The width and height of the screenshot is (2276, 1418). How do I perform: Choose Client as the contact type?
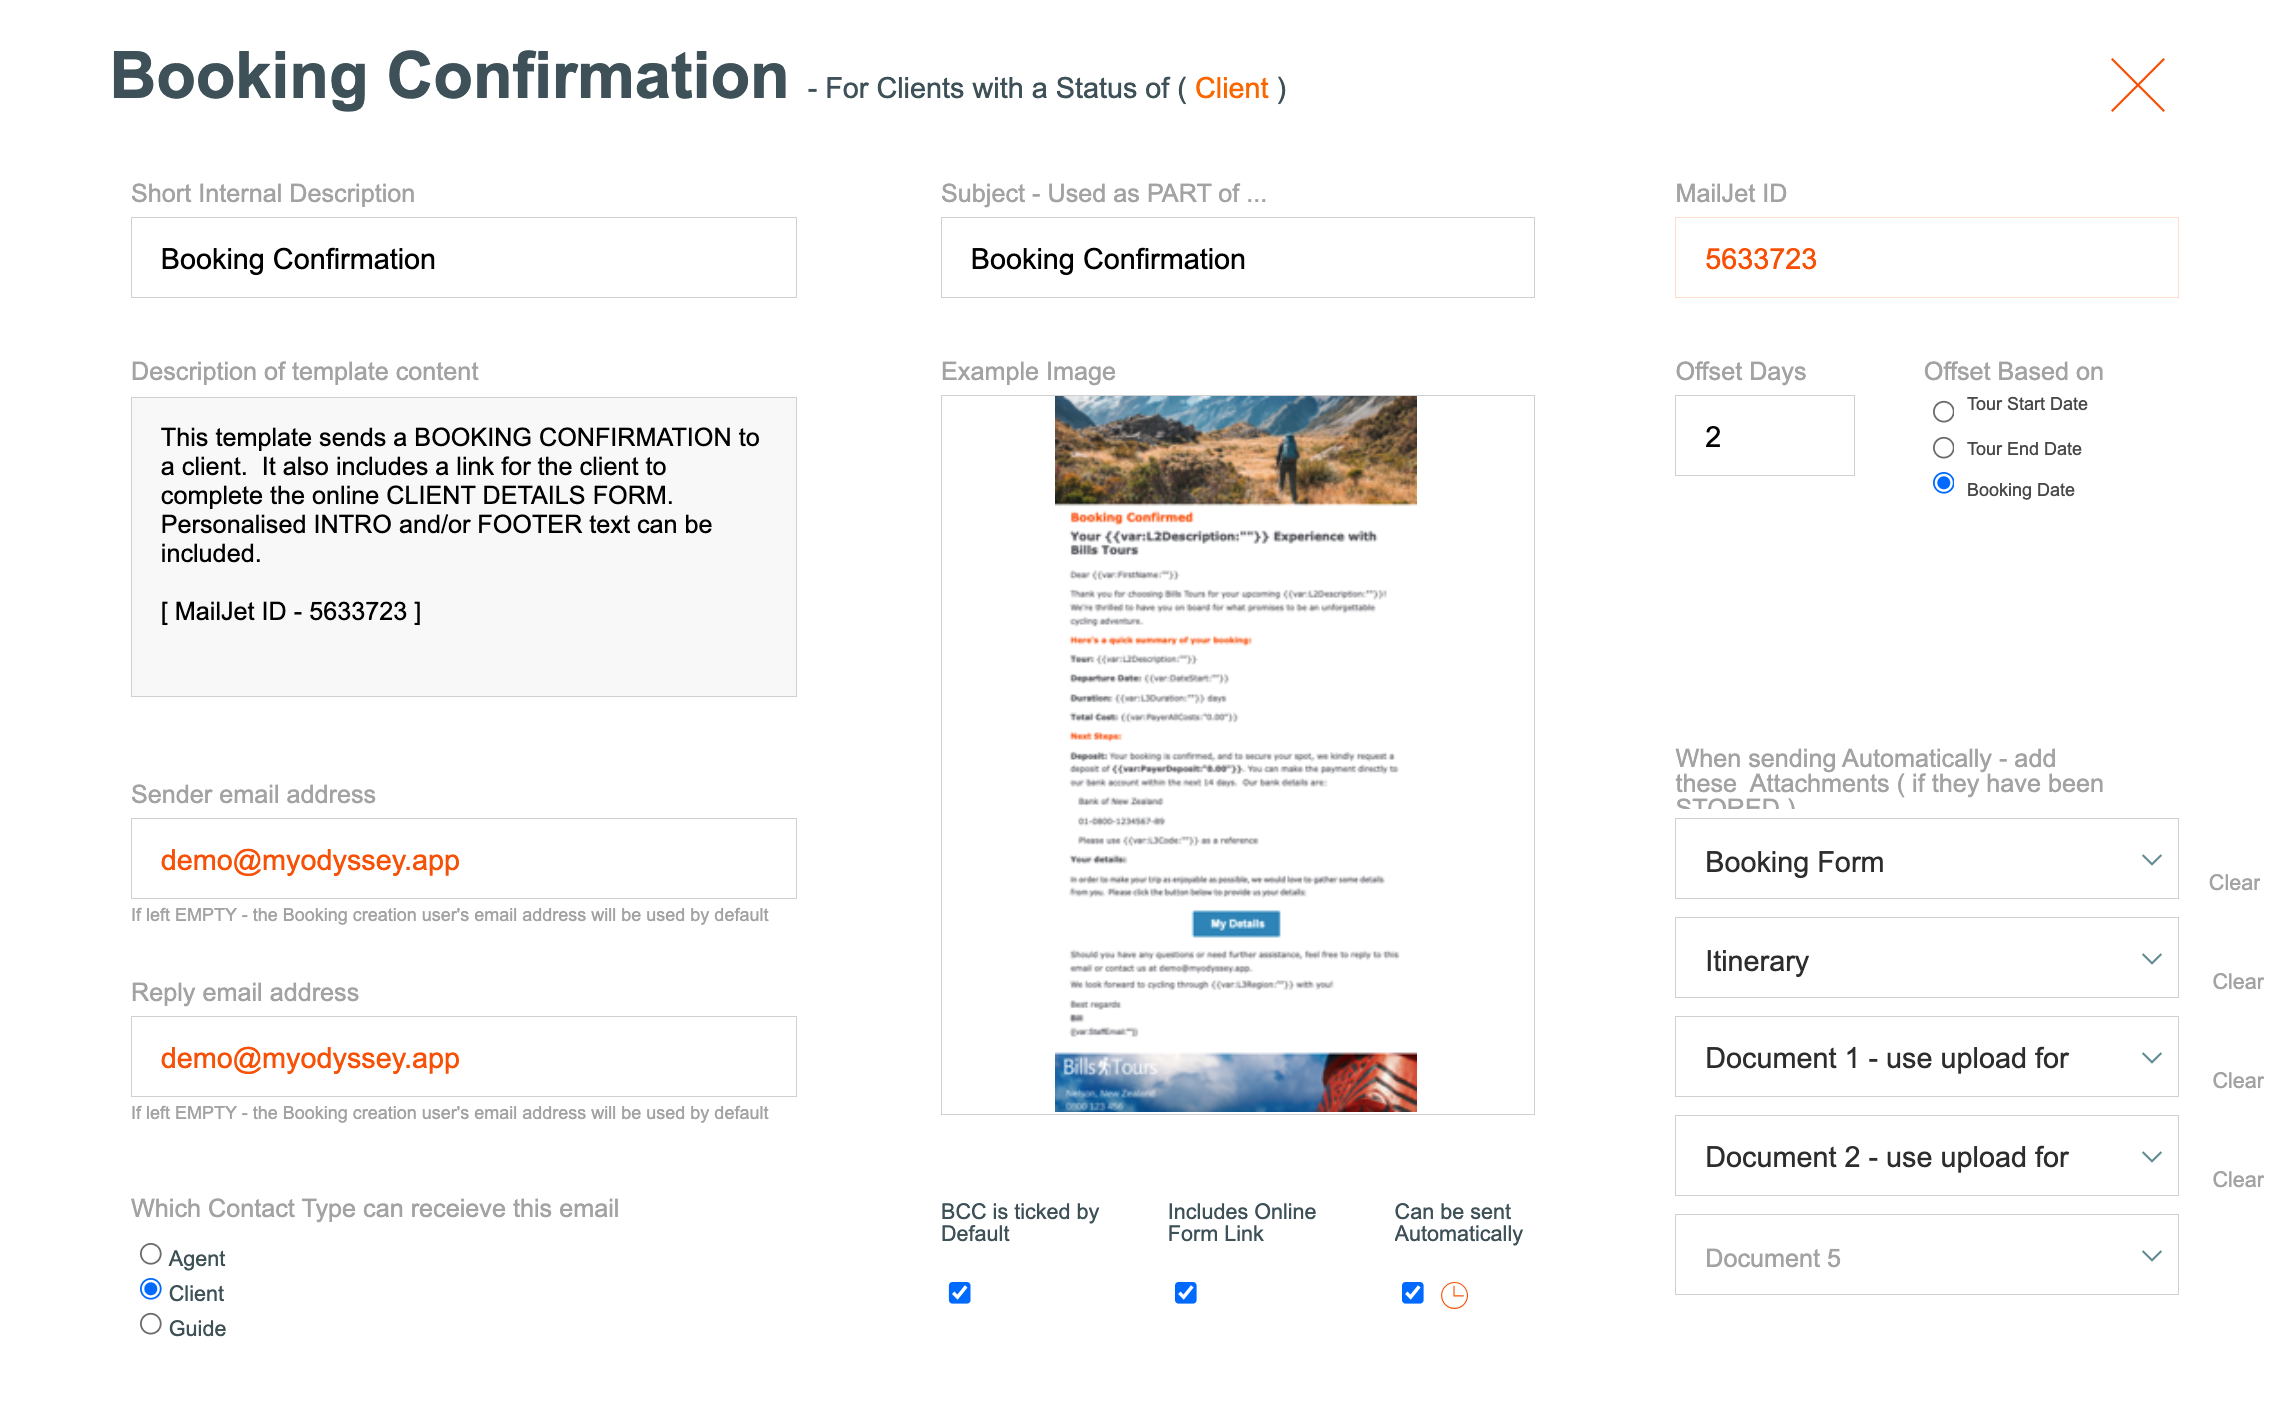[x=150, y=1289]
